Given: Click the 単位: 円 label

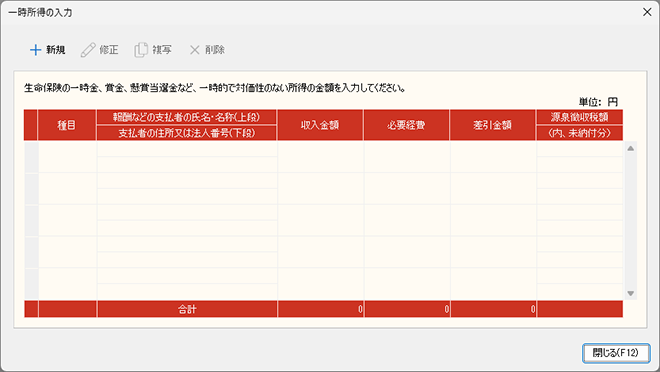Looking at the screenshot, I should [598, 102].
